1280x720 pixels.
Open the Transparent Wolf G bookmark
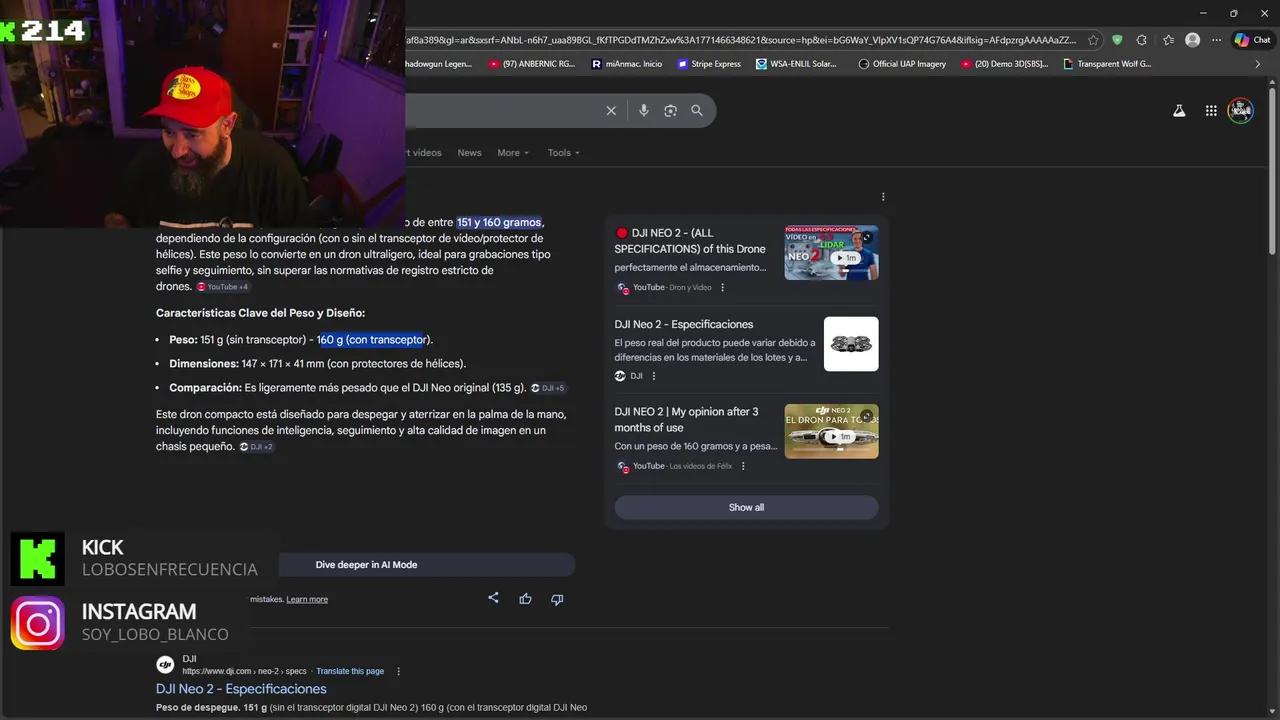(1107, 64)
